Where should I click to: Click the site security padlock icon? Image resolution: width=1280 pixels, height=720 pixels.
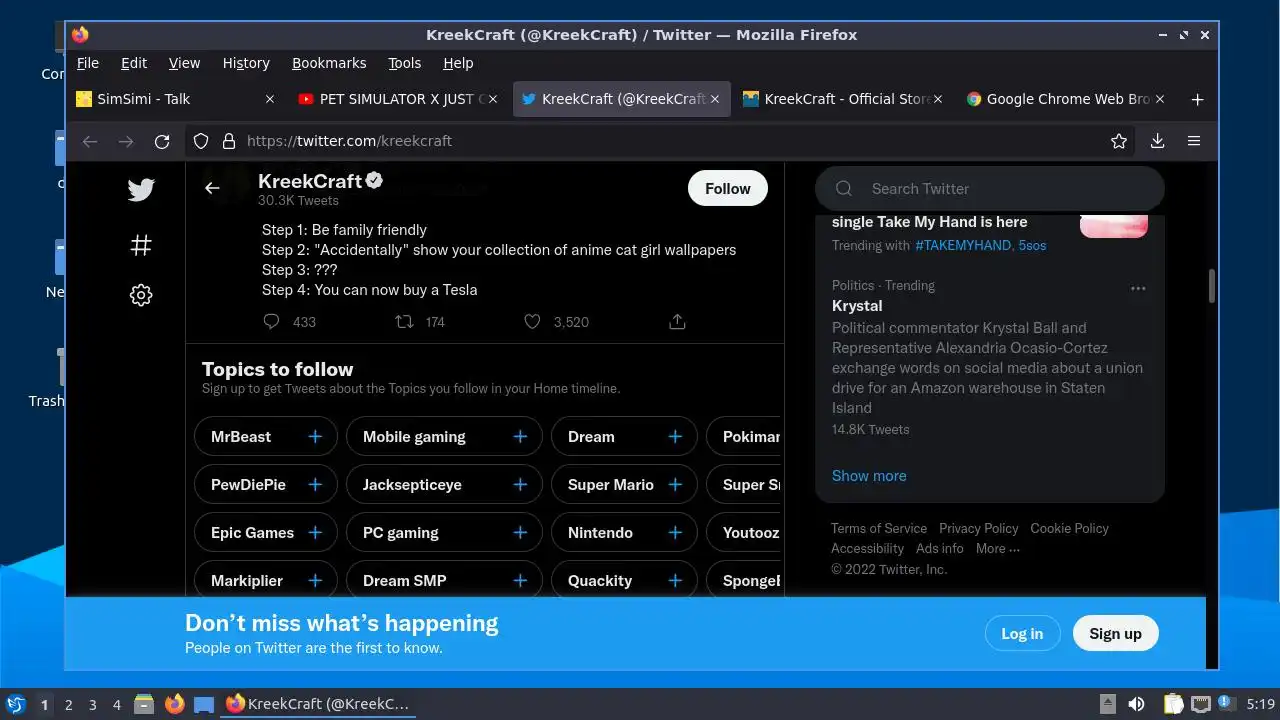pos(228,141)
